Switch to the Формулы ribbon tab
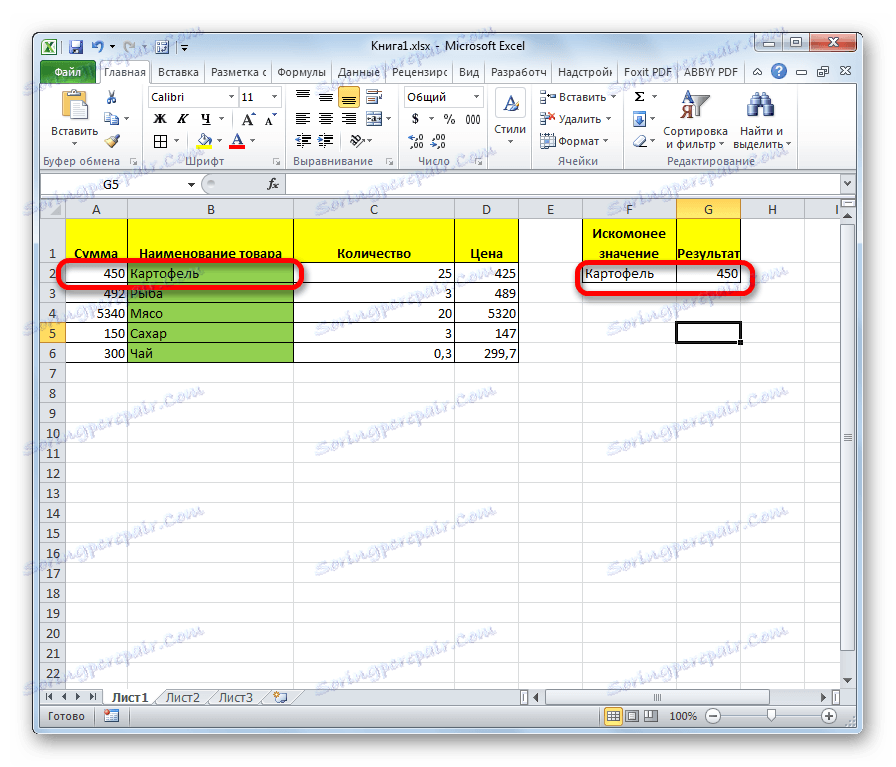Image resolution: width=896 pixels, height=767 pixels. click(301, 72)
